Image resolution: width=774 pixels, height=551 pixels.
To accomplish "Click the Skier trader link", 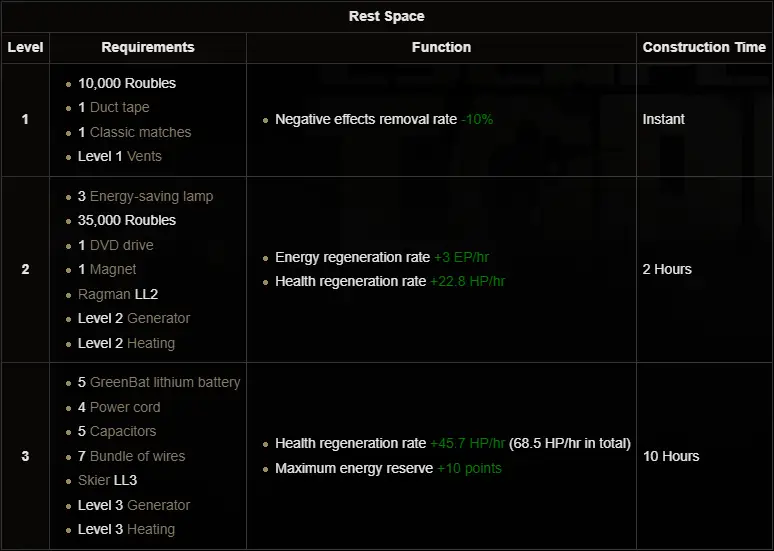I will [94, 480].
